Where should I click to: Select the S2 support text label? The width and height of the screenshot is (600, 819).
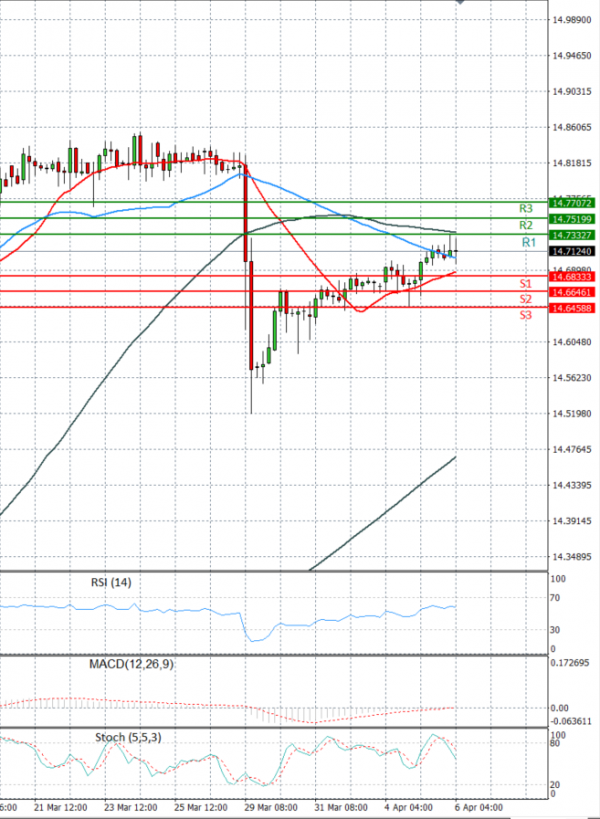click(x=525, y=299)
